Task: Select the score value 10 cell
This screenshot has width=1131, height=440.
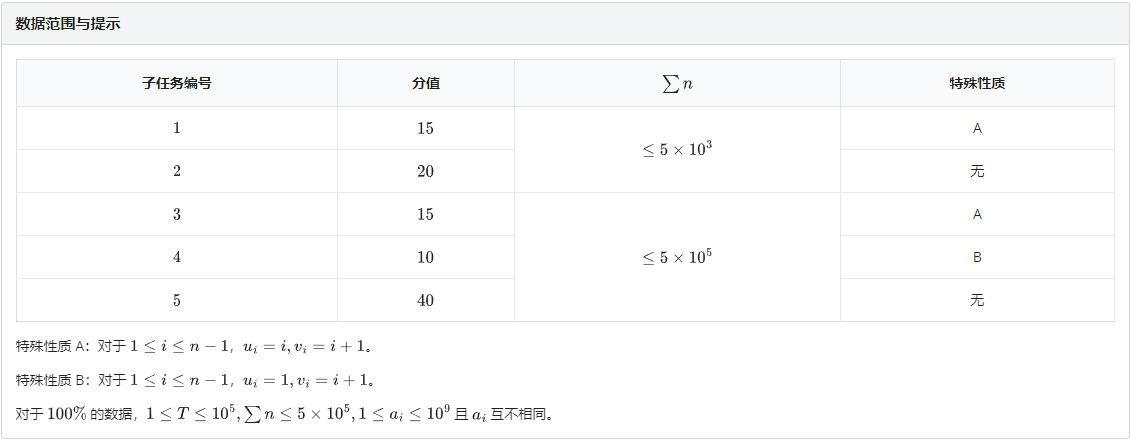Action: pos(426,257)
